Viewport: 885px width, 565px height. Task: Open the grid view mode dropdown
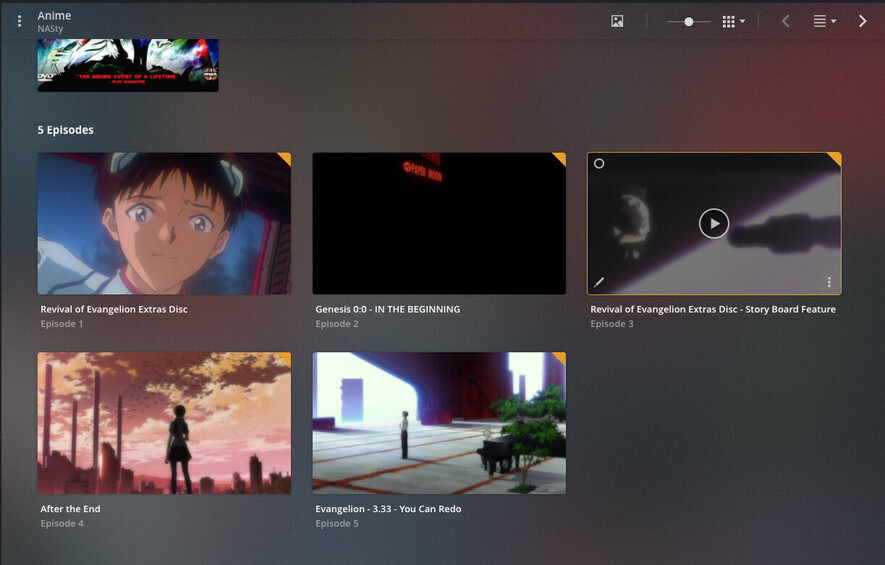[x=734, y=21]
